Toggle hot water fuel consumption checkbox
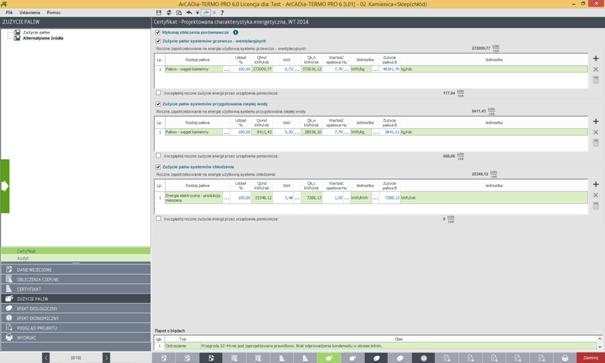605x363 pixels. coord(158,104)
